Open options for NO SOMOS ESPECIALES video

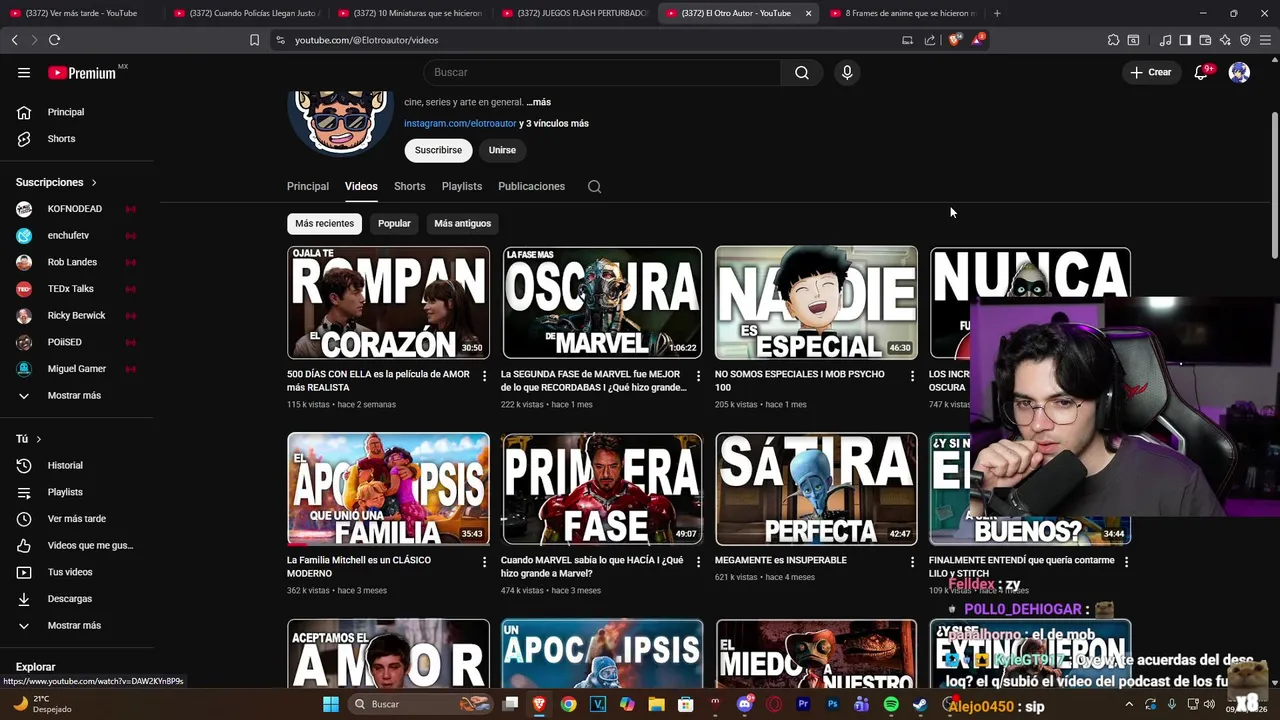pyautogui.click(x=912, y=376)
